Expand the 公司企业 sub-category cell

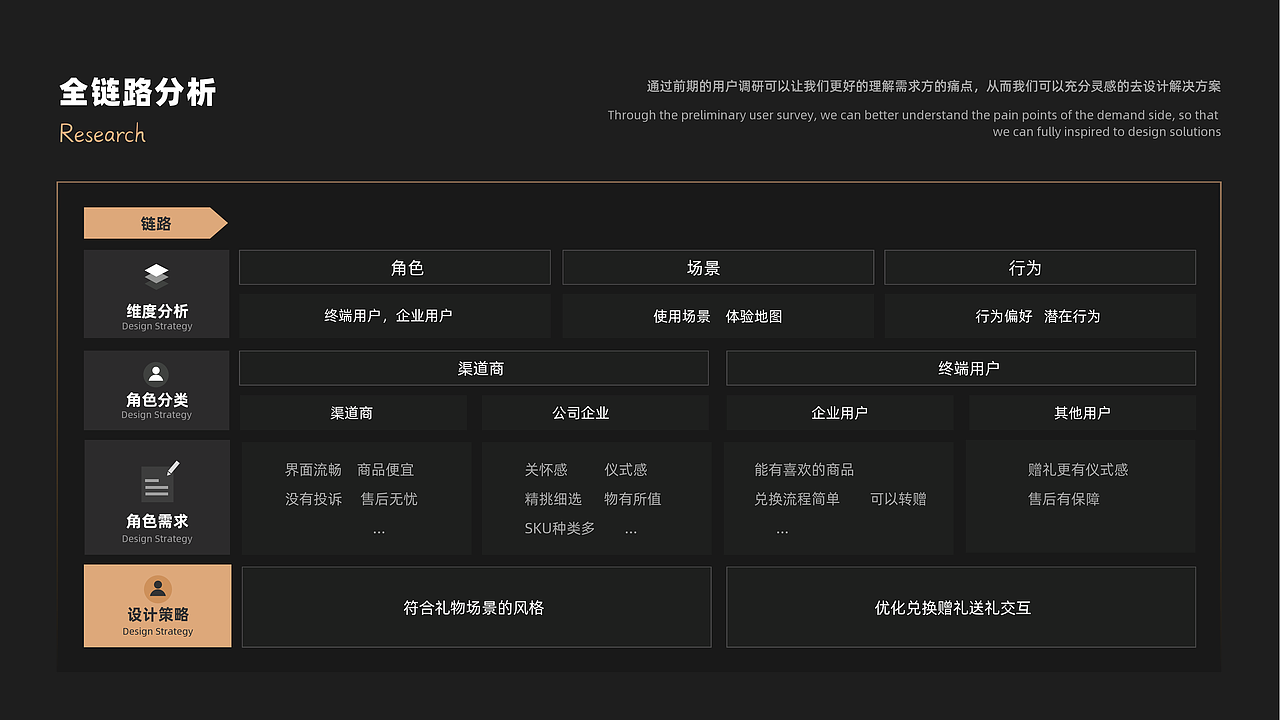595,412
